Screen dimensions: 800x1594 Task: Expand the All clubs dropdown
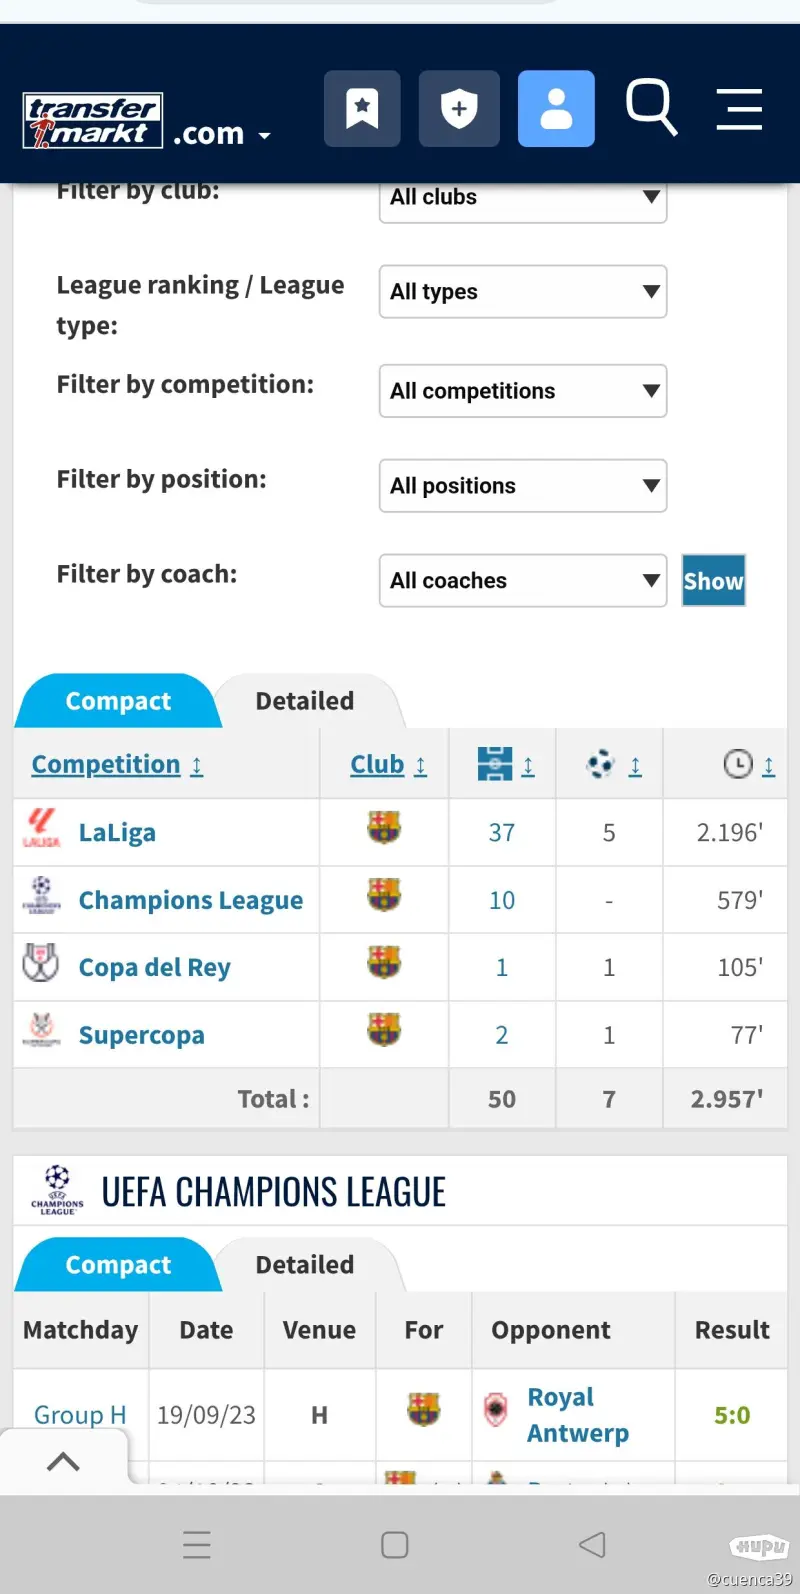click(522, 198)
